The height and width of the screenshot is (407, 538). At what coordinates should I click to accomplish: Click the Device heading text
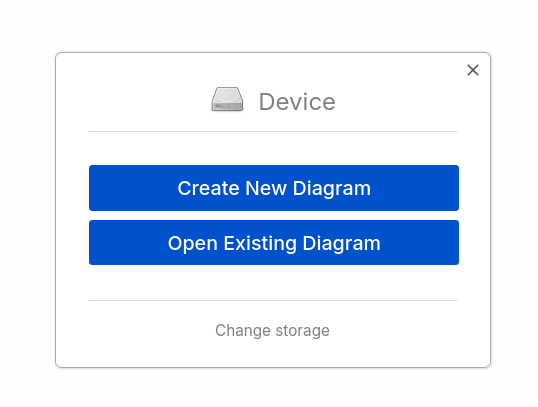(297, 102)
